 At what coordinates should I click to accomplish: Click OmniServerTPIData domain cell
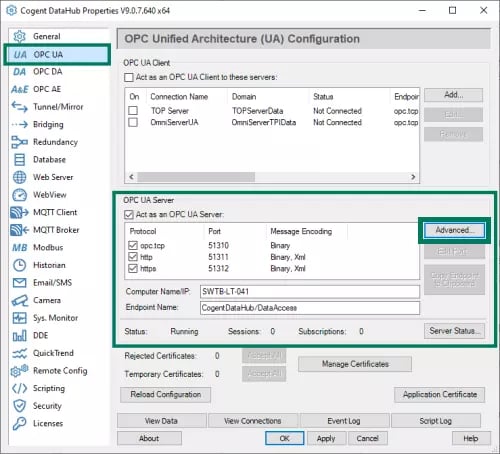point(264,122)
